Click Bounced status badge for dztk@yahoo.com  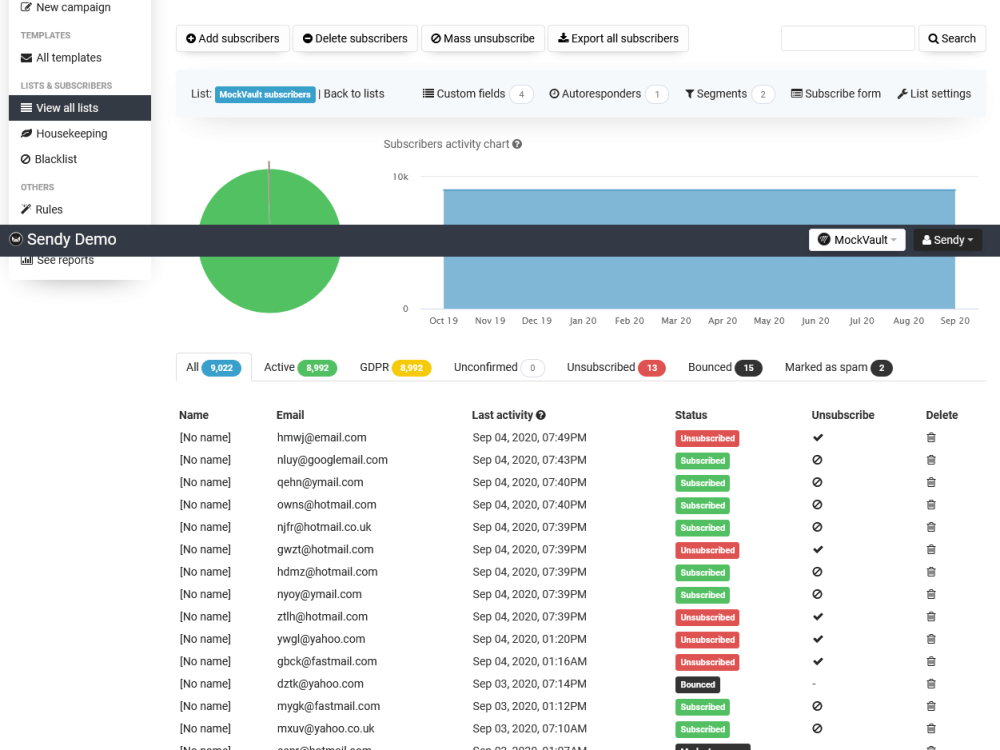pyautogui.click(x=698, y=684)
